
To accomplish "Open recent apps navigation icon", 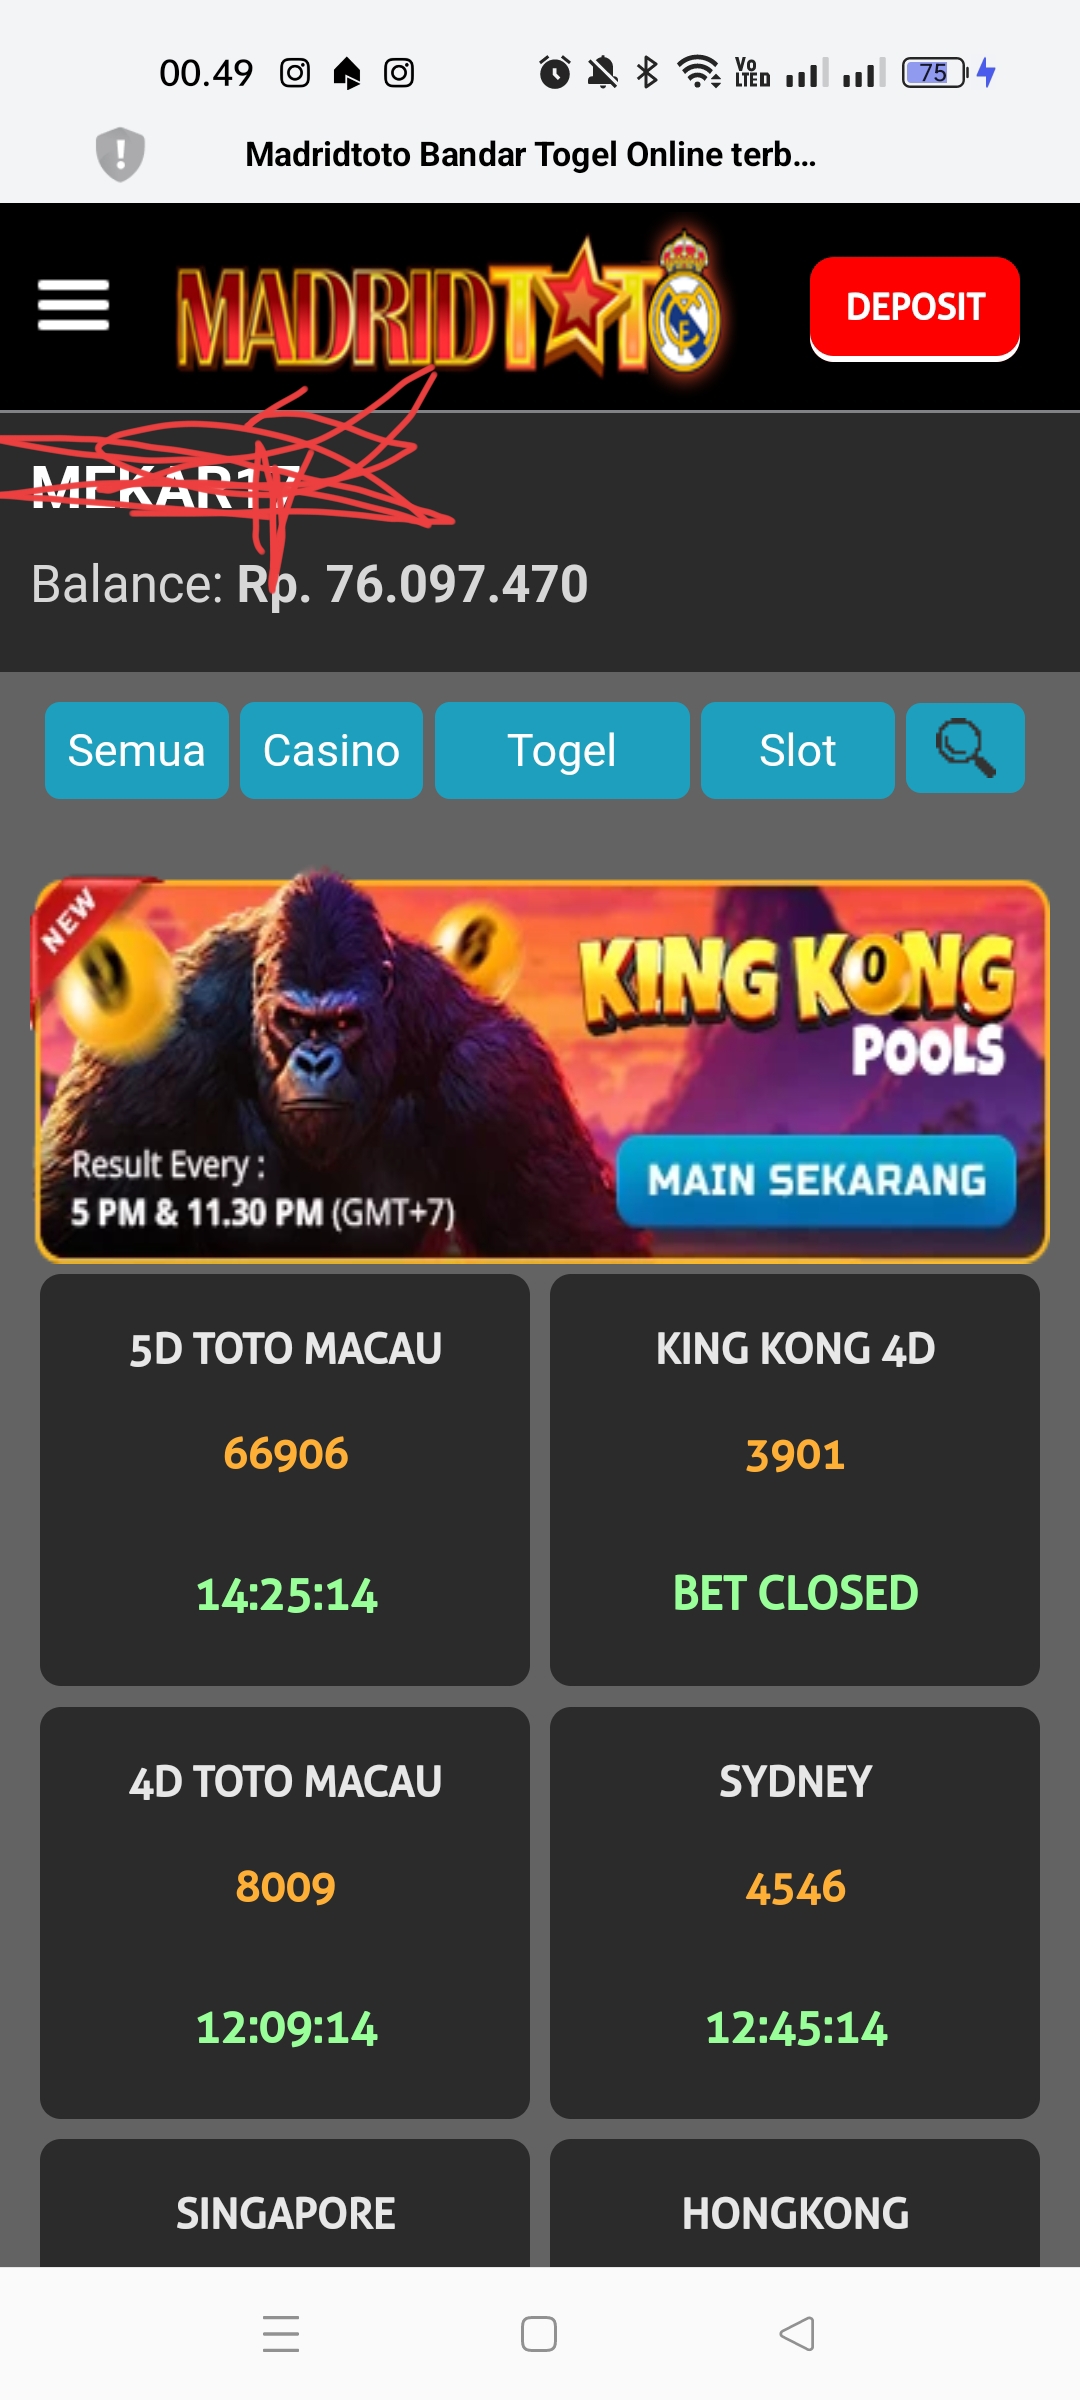I will (x=281, y=2334).
